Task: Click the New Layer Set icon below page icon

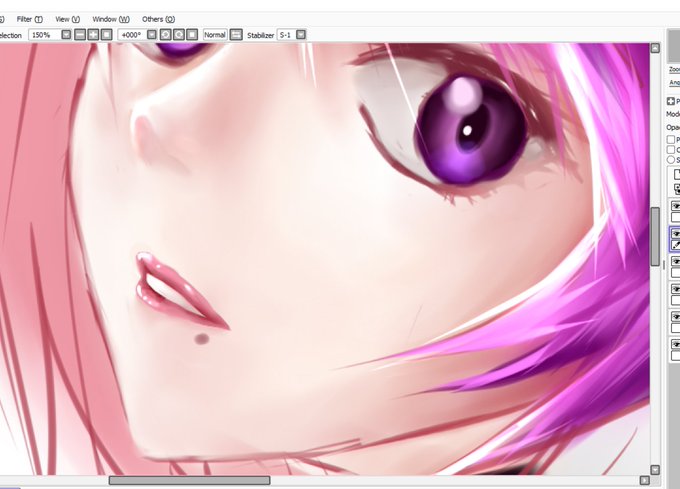Action: pos(677,189)
